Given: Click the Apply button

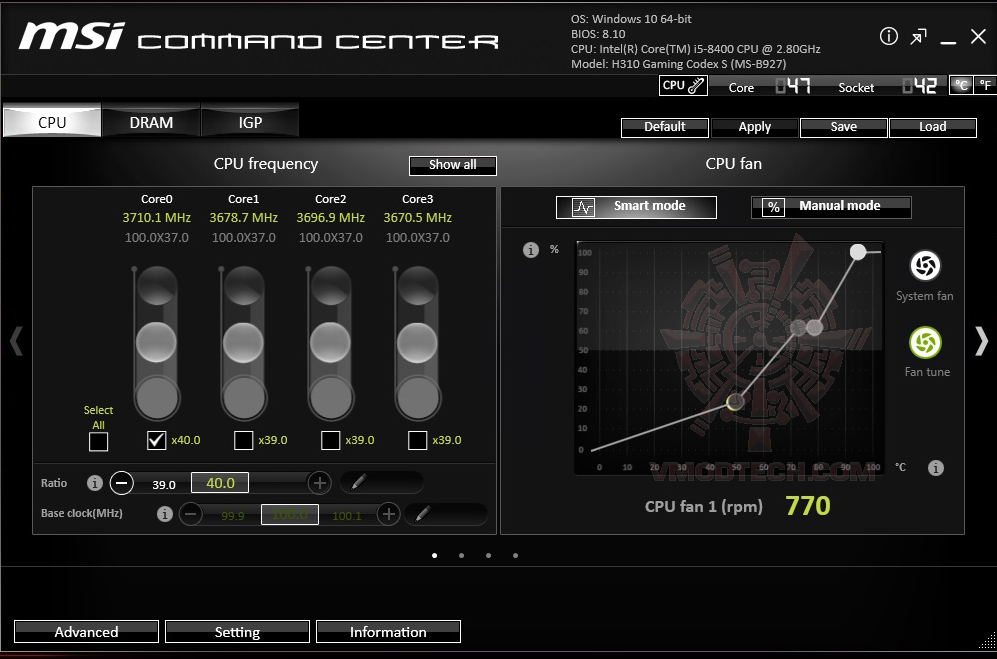Looking at the screenshot, I should pyautogui.click(x=754, y=127).
